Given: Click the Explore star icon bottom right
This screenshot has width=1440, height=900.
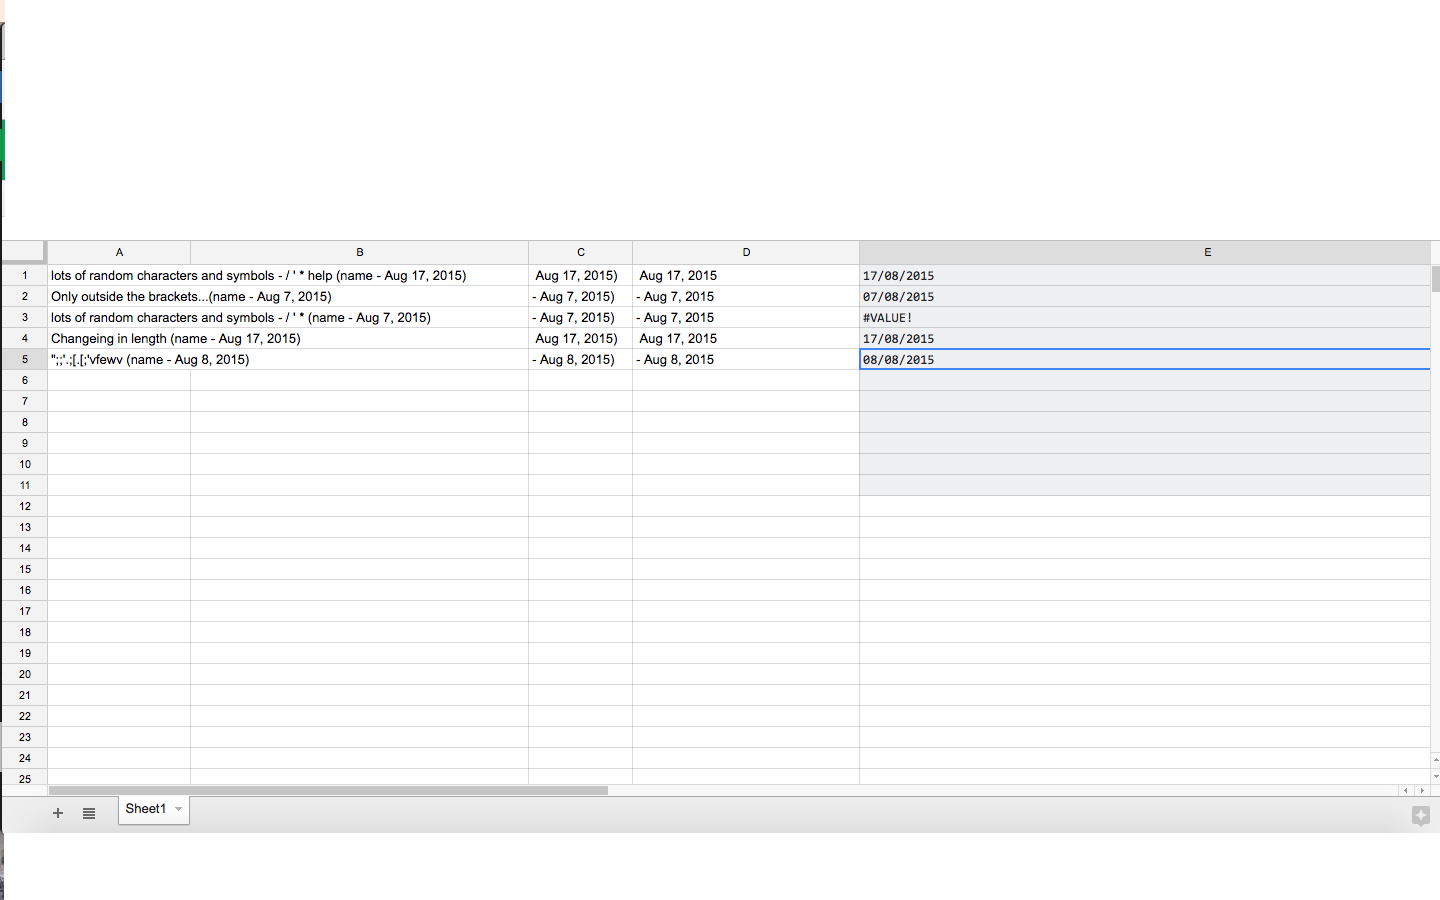Looking at the screenshot, I should pyautogui.click(x=1420, y=816).
